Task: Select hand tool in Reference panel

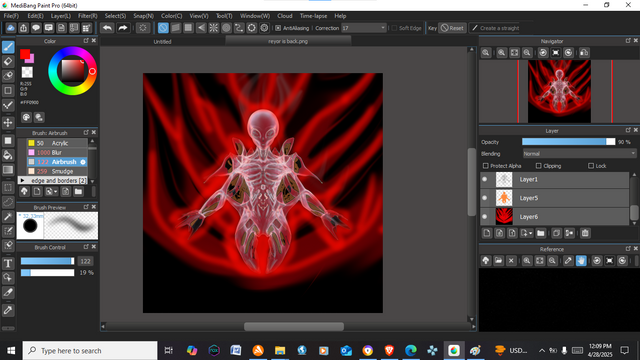Action: [x=581, y=260]
